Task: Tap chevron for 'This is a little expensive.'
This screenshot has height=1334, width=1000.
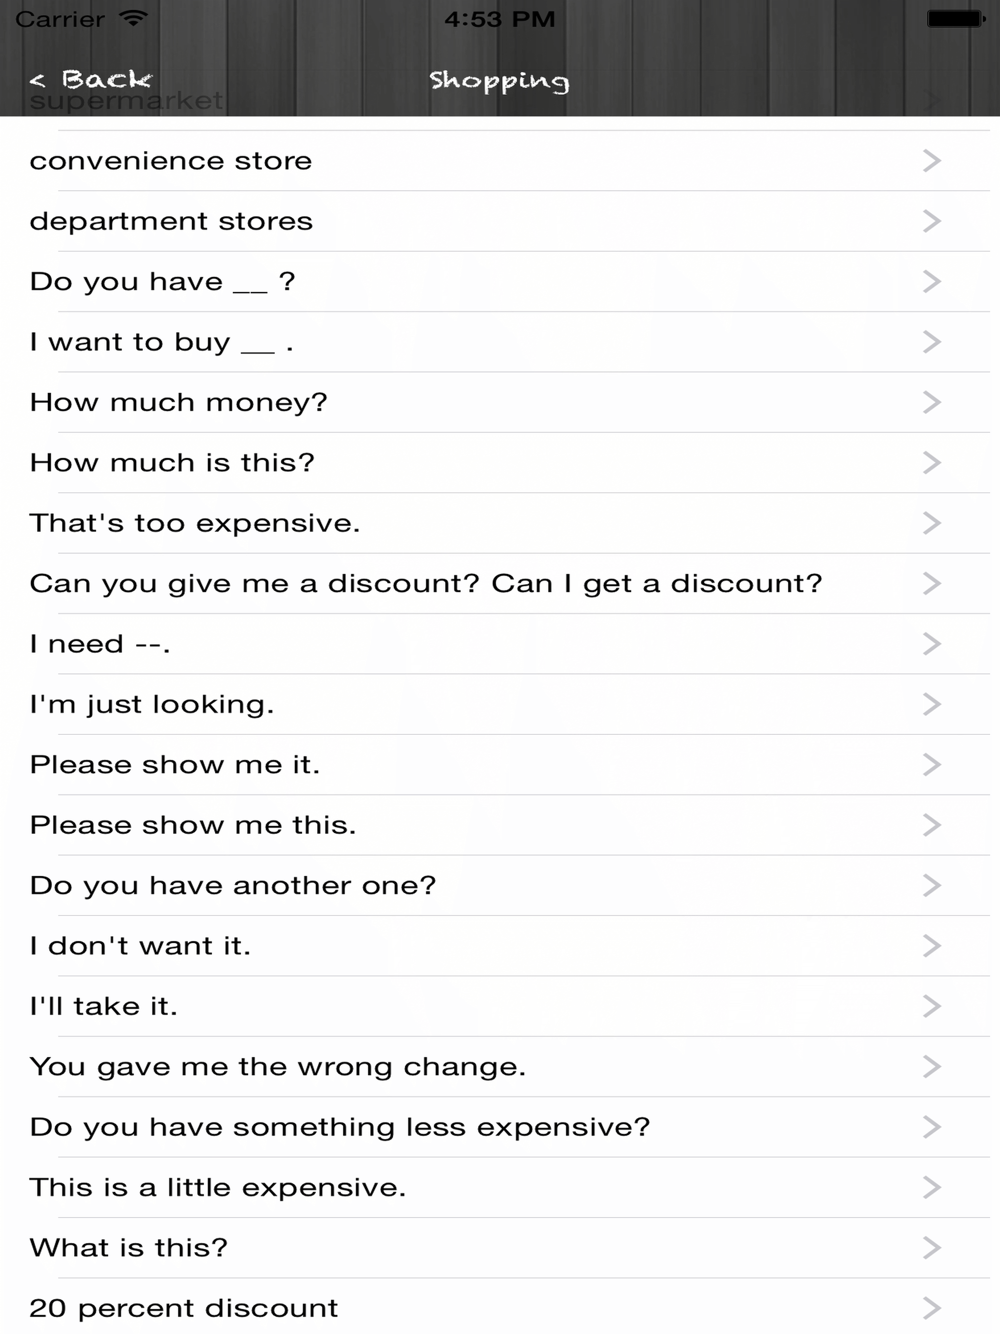Action: (932, 1187)
